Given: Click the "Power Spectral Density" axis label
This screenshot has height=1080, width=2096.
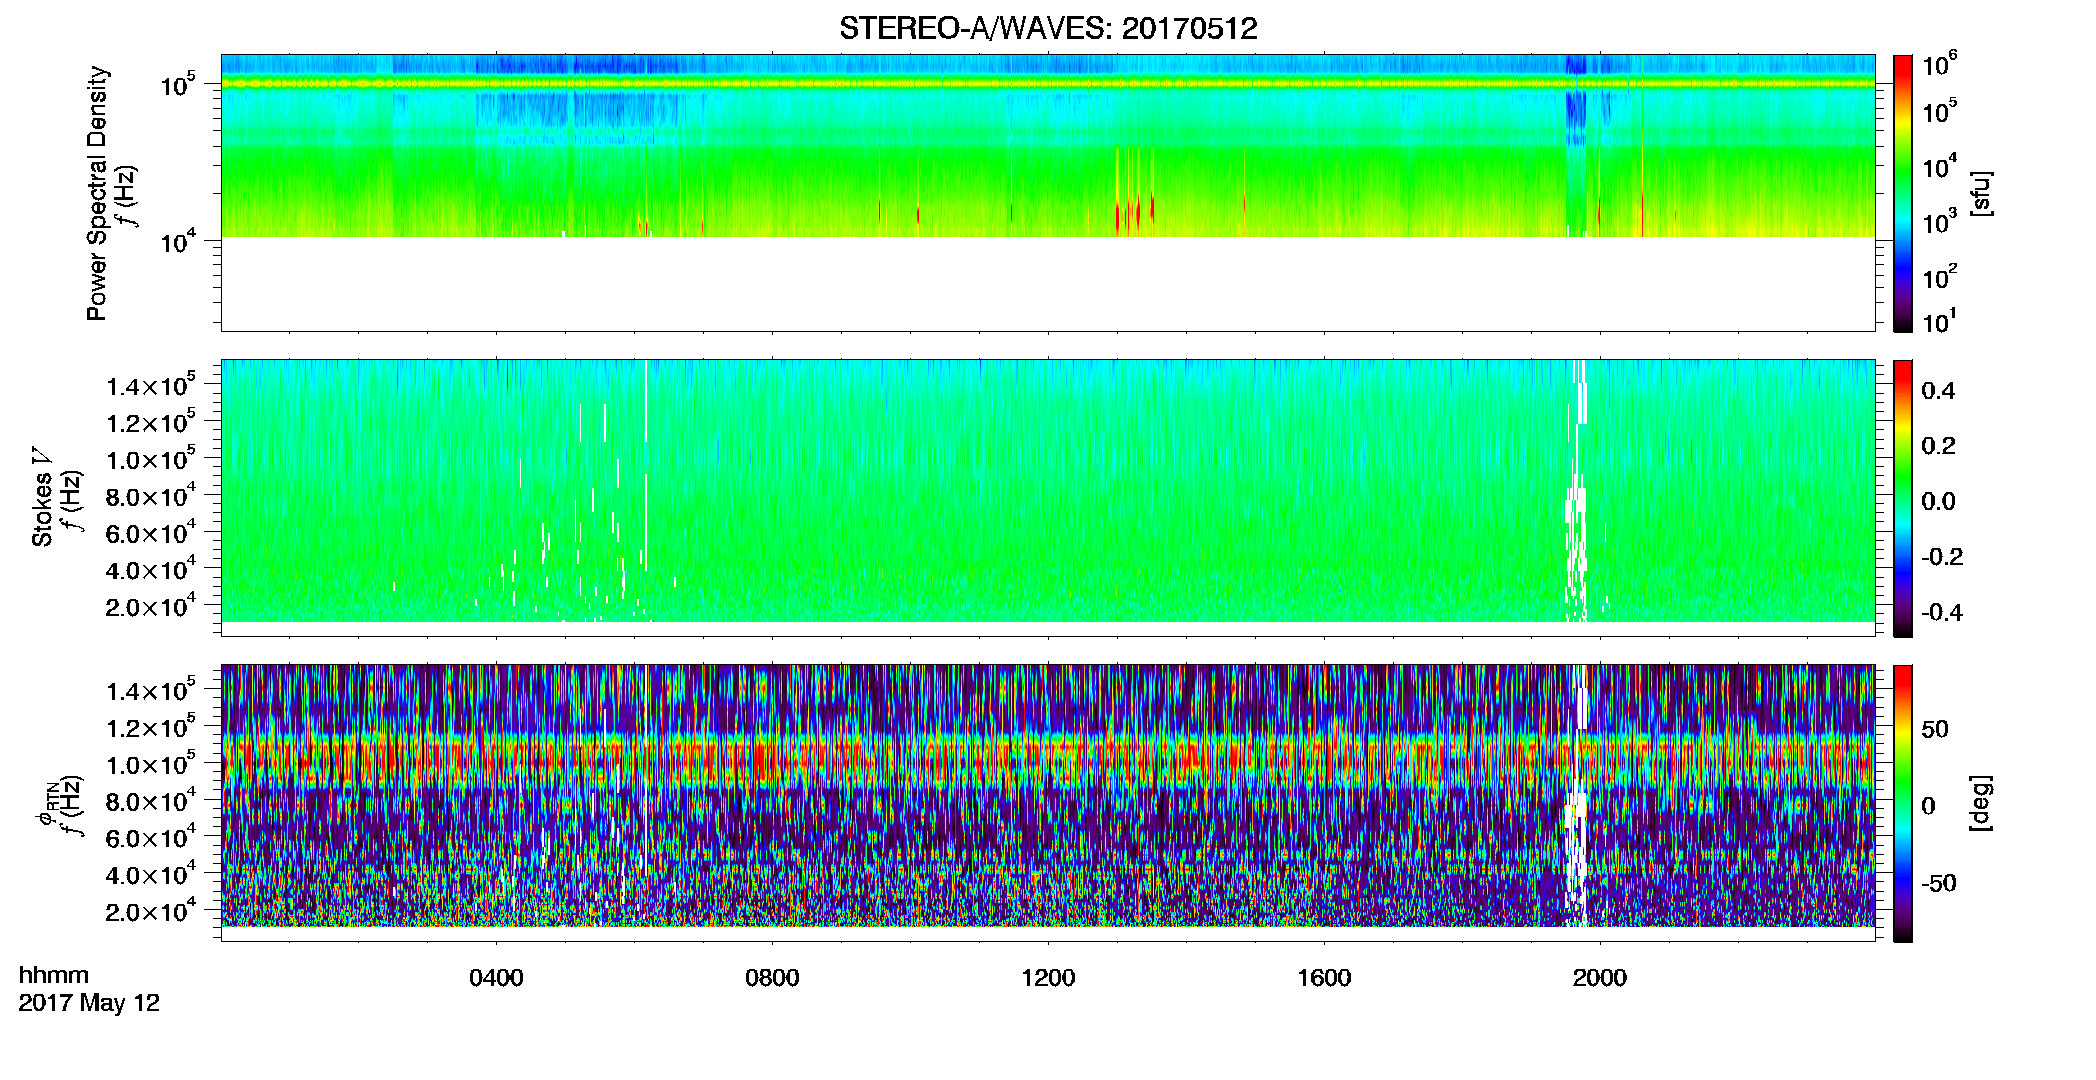Looking at the screenshot, I should [97, 193].
